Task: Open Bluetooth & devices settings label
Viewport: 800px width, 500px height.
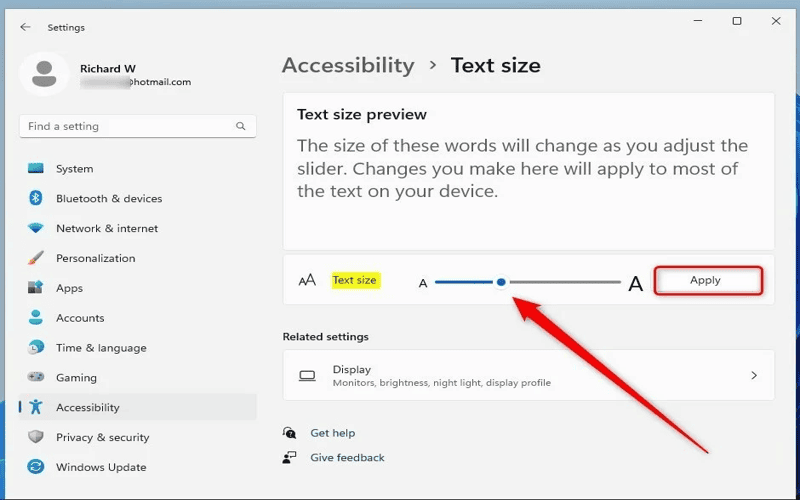Action: coord(109,198)
